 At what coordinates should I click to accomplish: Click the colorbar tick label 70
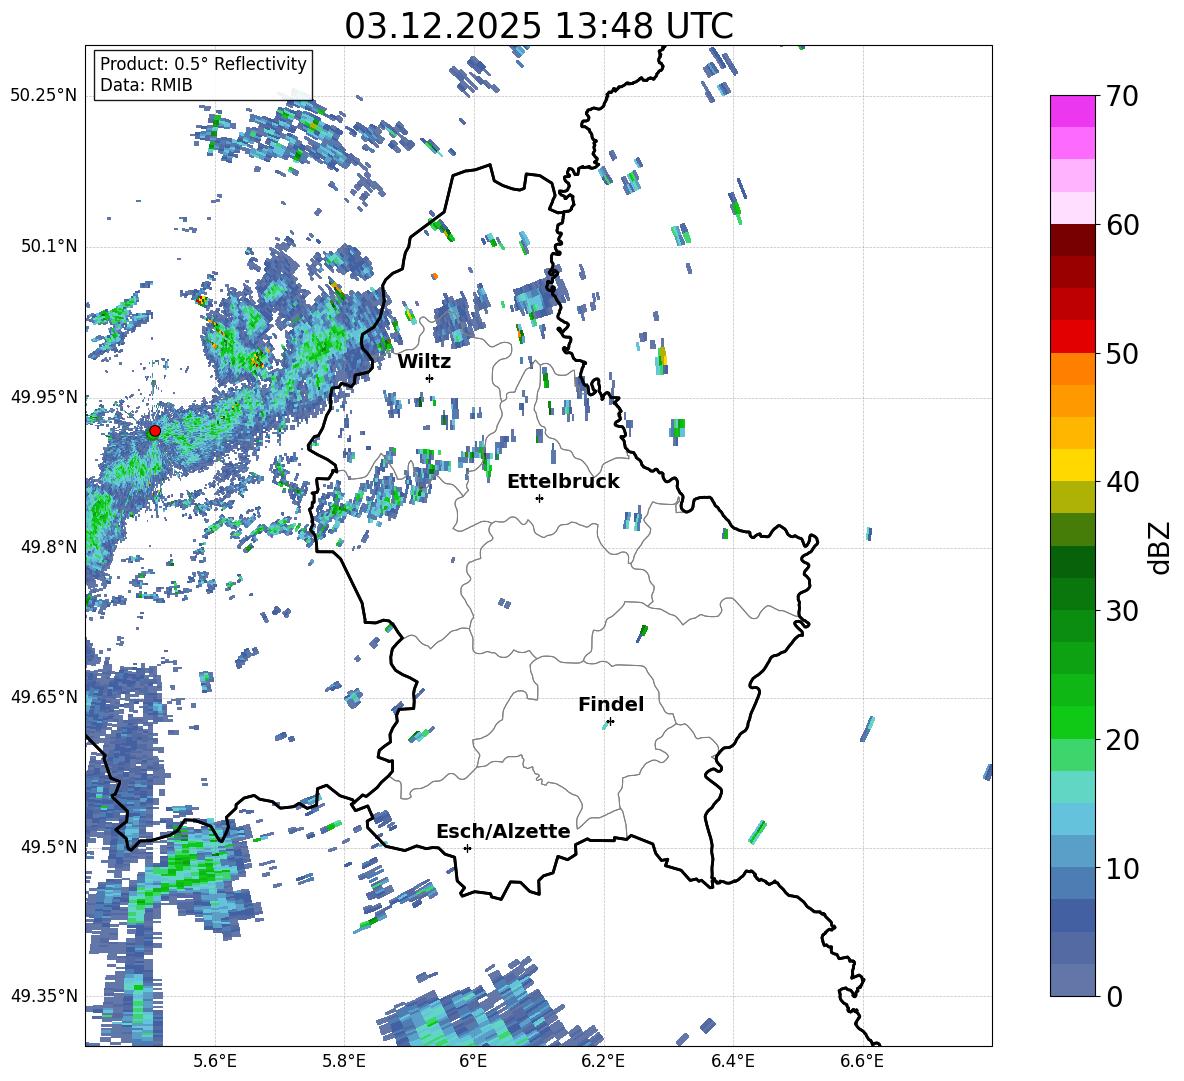[x=1121, y=97]
